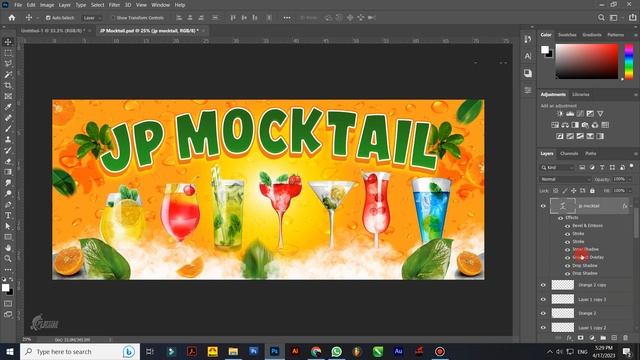Toggle Show Transform Controls checkbox

(113, 18)
